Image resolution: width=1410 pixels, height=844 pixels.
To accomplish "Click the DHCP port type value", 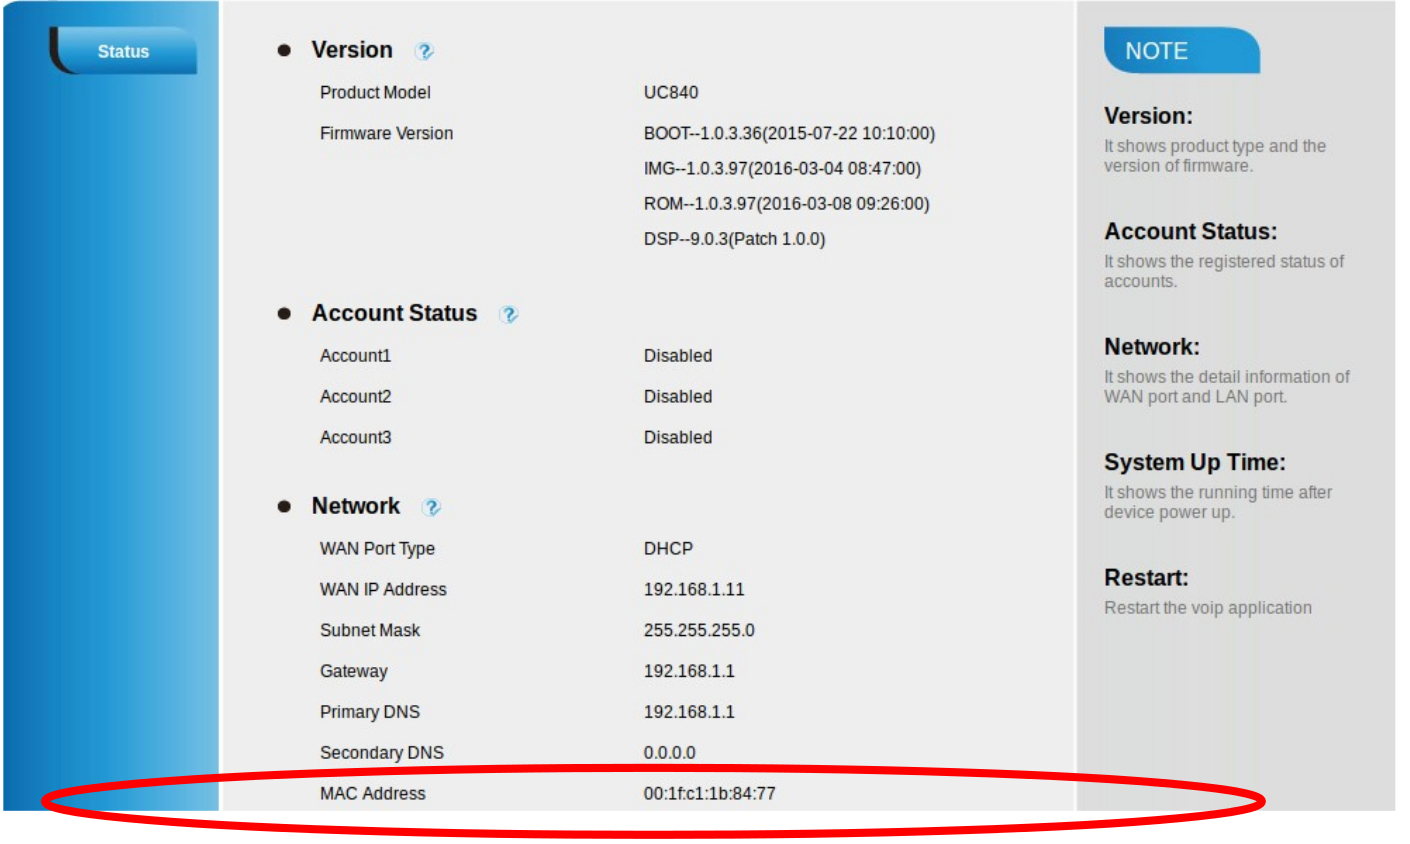I will [668, 548].
